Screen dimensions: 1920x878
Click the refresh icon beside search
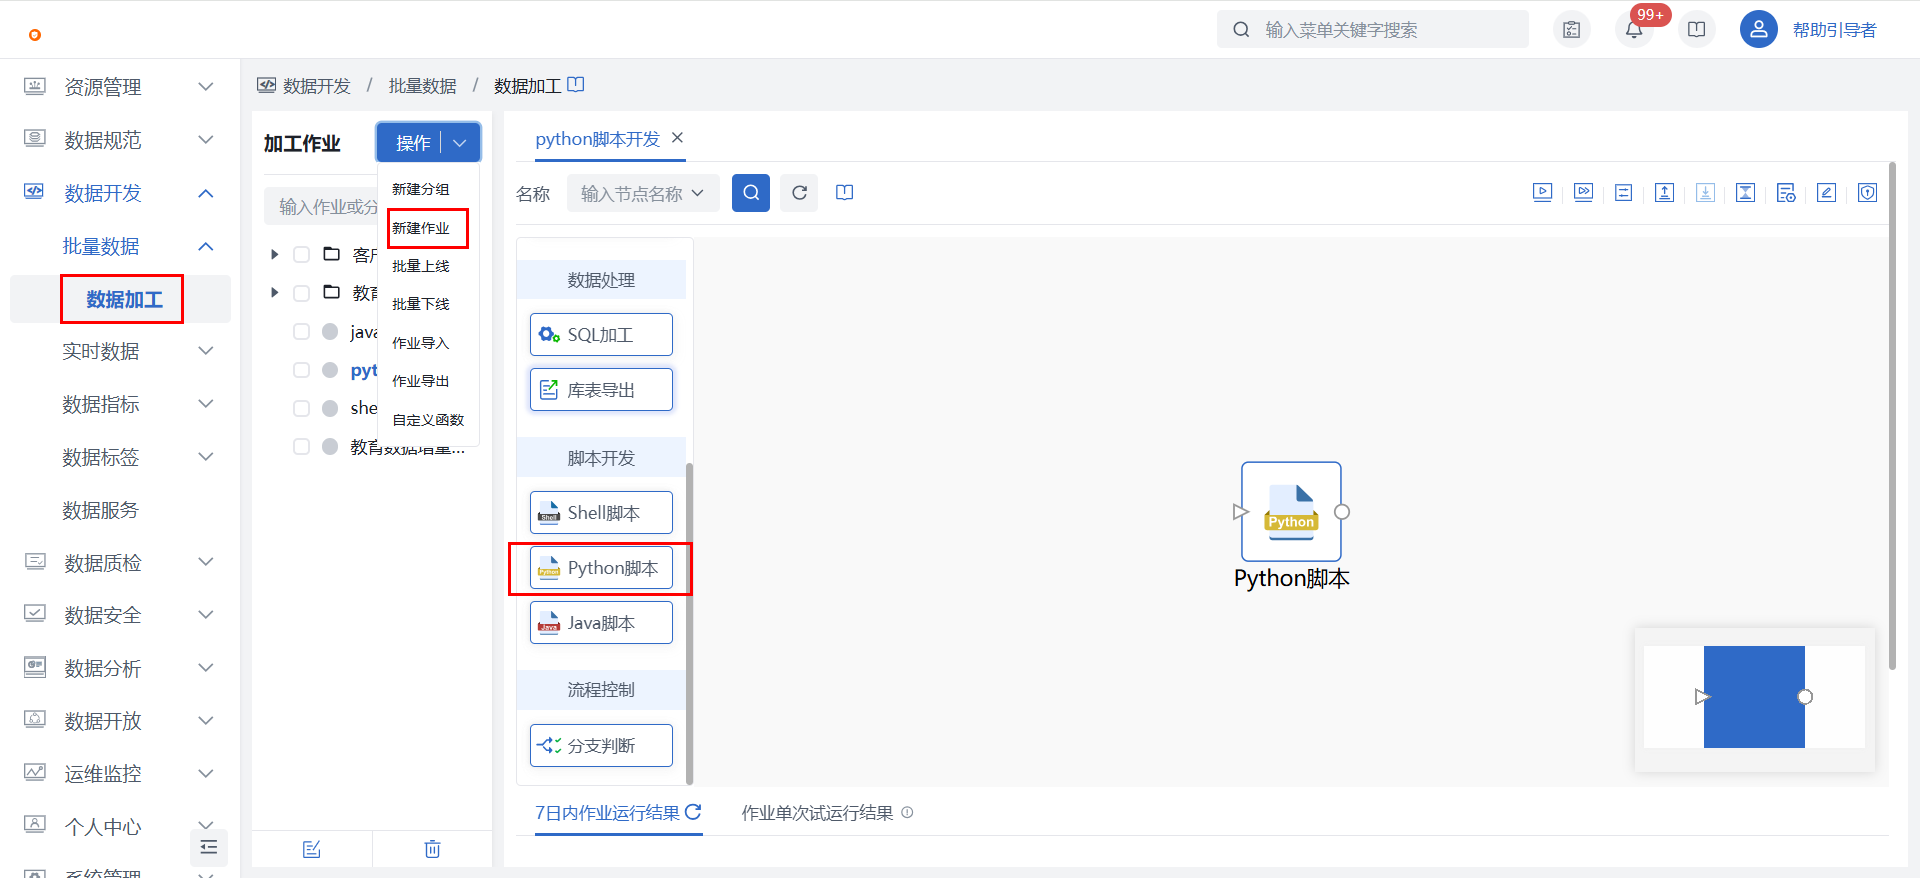pos(799,193)
